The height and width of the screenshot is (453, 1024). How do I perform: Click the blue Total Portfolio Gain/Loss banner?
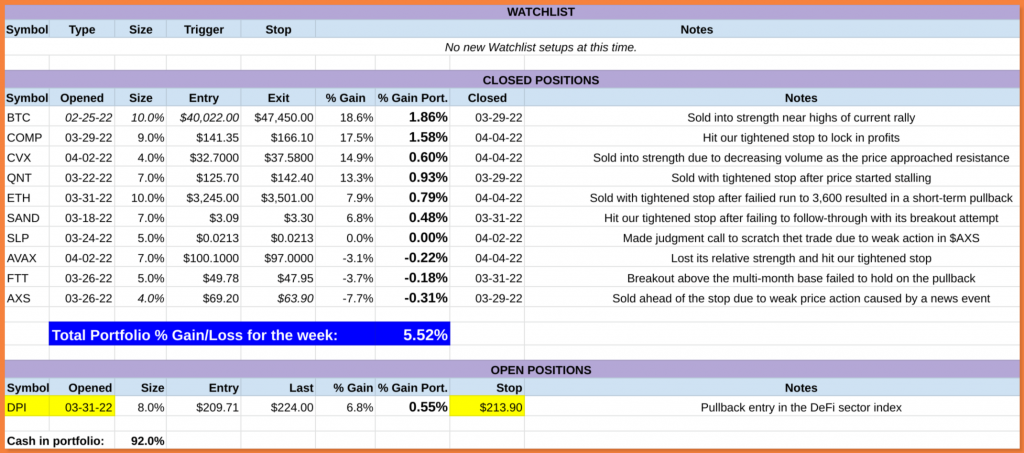coord(249,336)
